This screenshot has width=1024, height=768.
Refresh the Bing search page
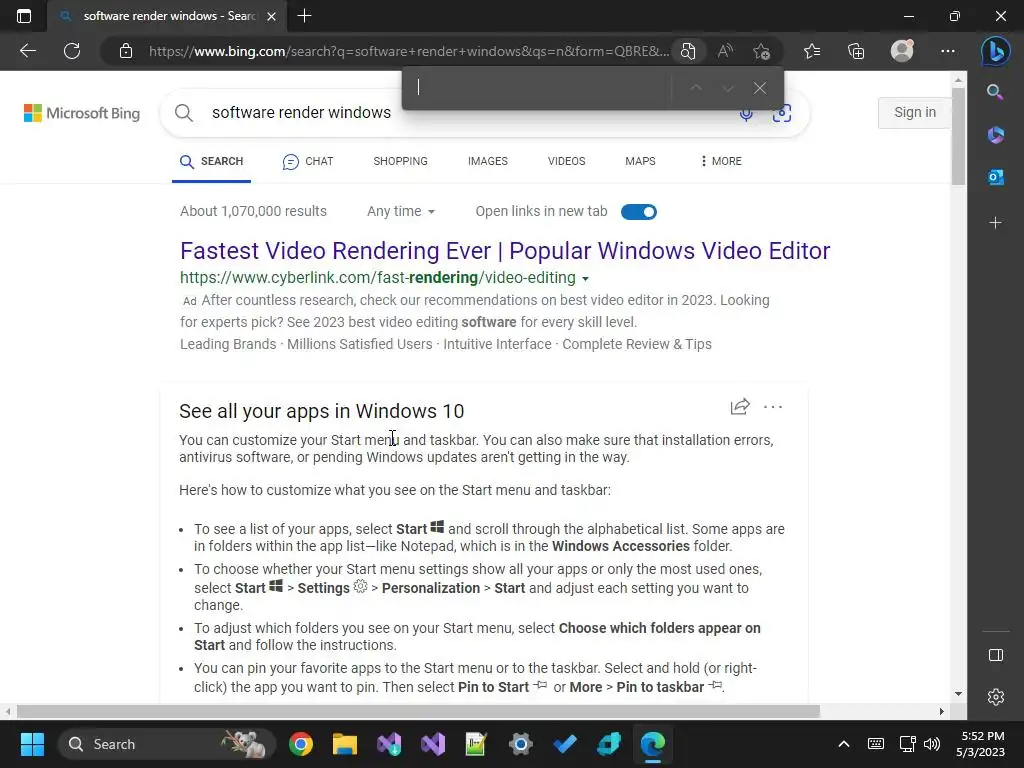tap(72, 51)
